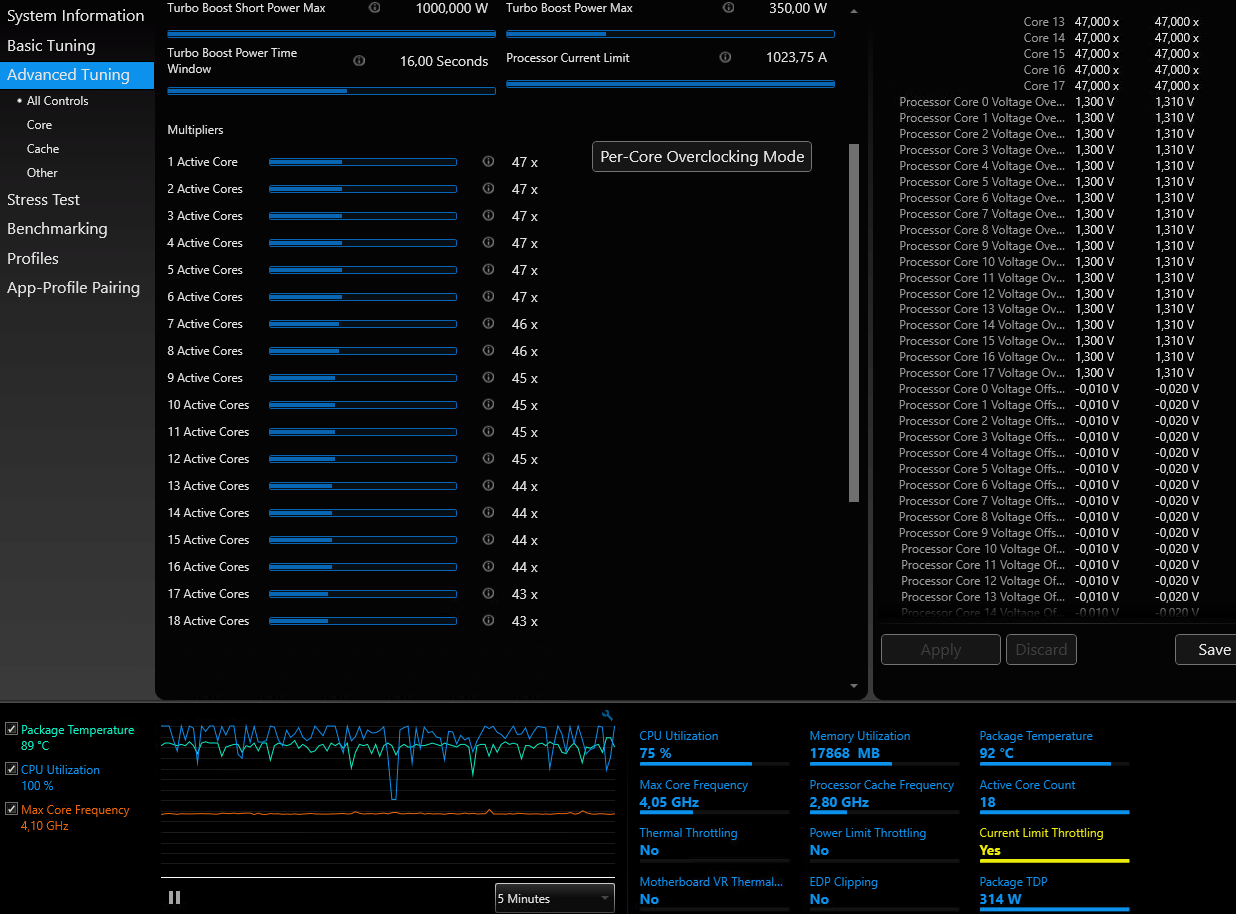1236x914 pixels.
Task: Select All Controls sub-item
Action: click(x=57, y=100)
